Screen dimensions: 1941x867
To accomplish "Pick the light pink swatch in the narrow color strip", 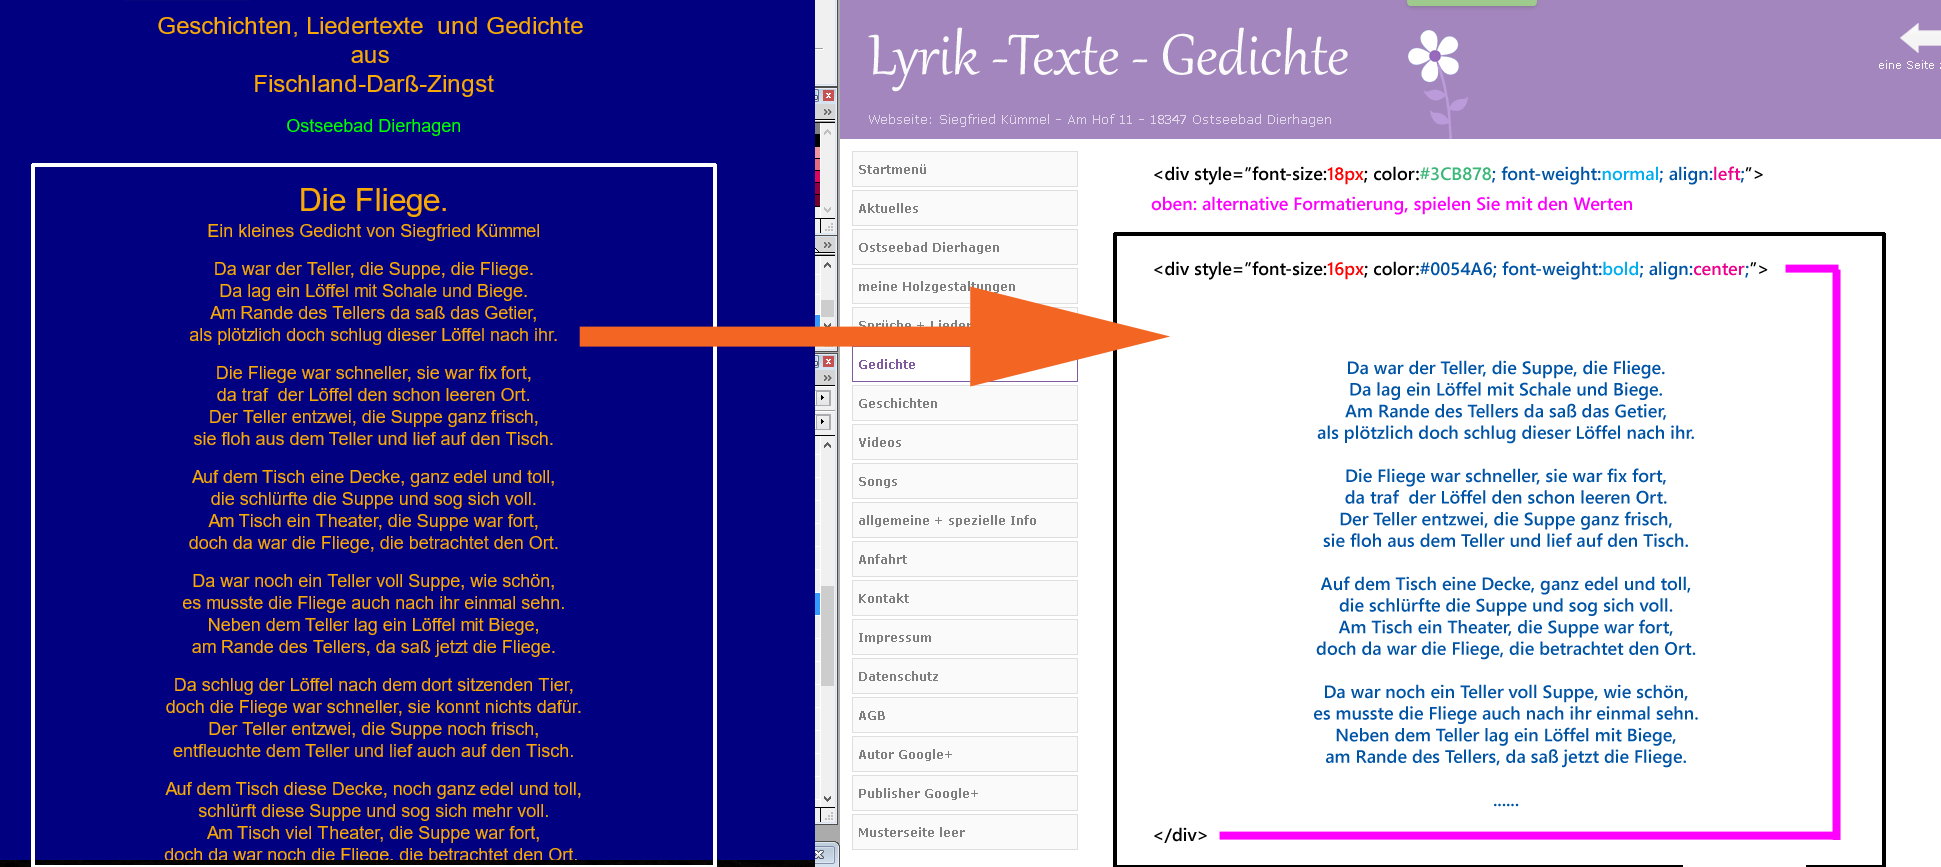I will (817, 152).
